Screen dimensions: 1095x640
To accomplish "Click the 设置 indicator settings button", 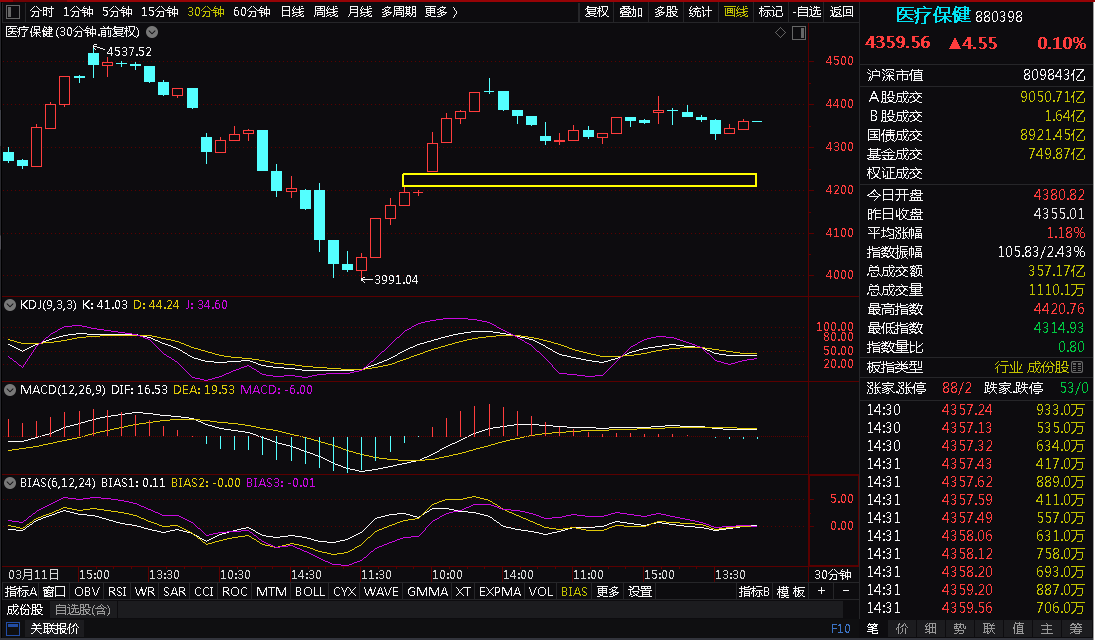I will [640, 592].
